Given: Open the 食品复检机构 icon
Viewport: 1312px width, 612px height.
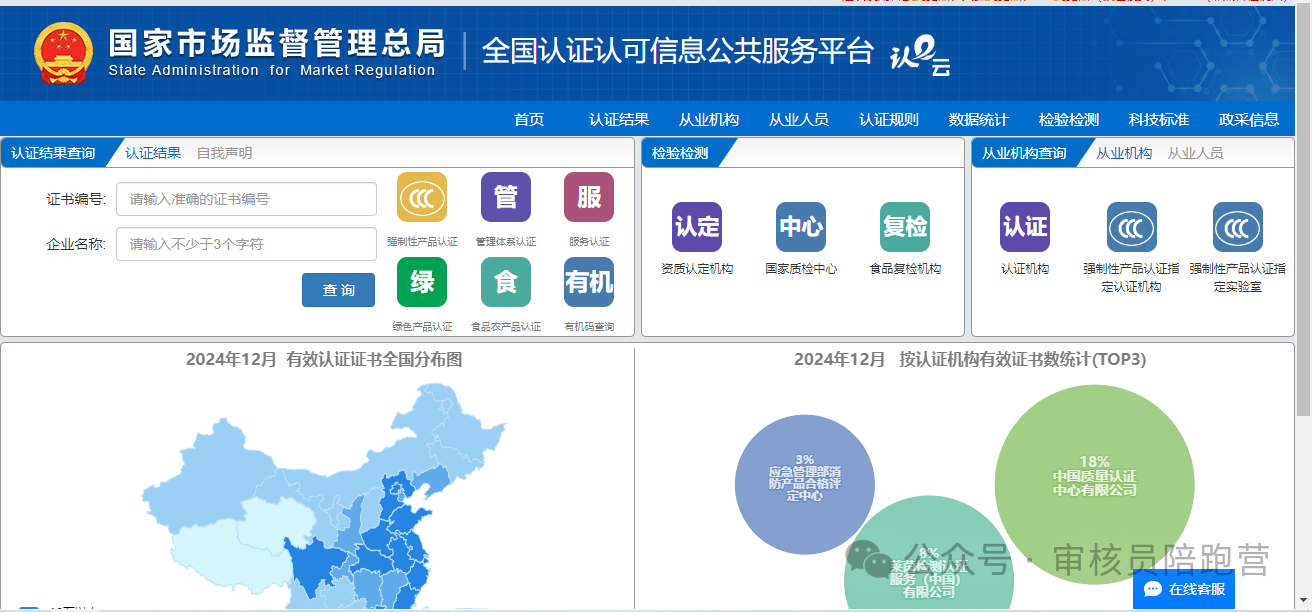Looking at the screenshot, I should pos(905,227).
